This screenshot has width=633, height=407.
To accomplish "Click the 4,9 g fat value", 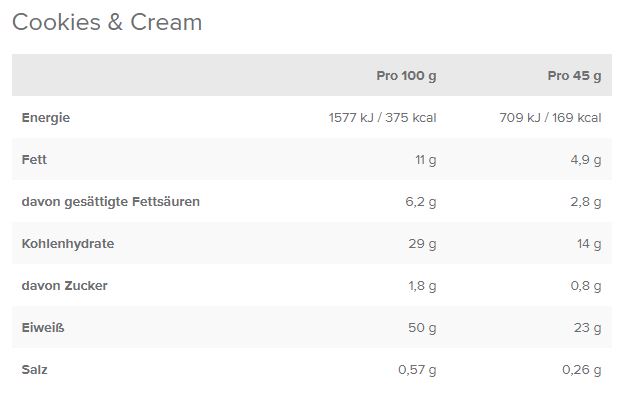I will tap(587, 160).
